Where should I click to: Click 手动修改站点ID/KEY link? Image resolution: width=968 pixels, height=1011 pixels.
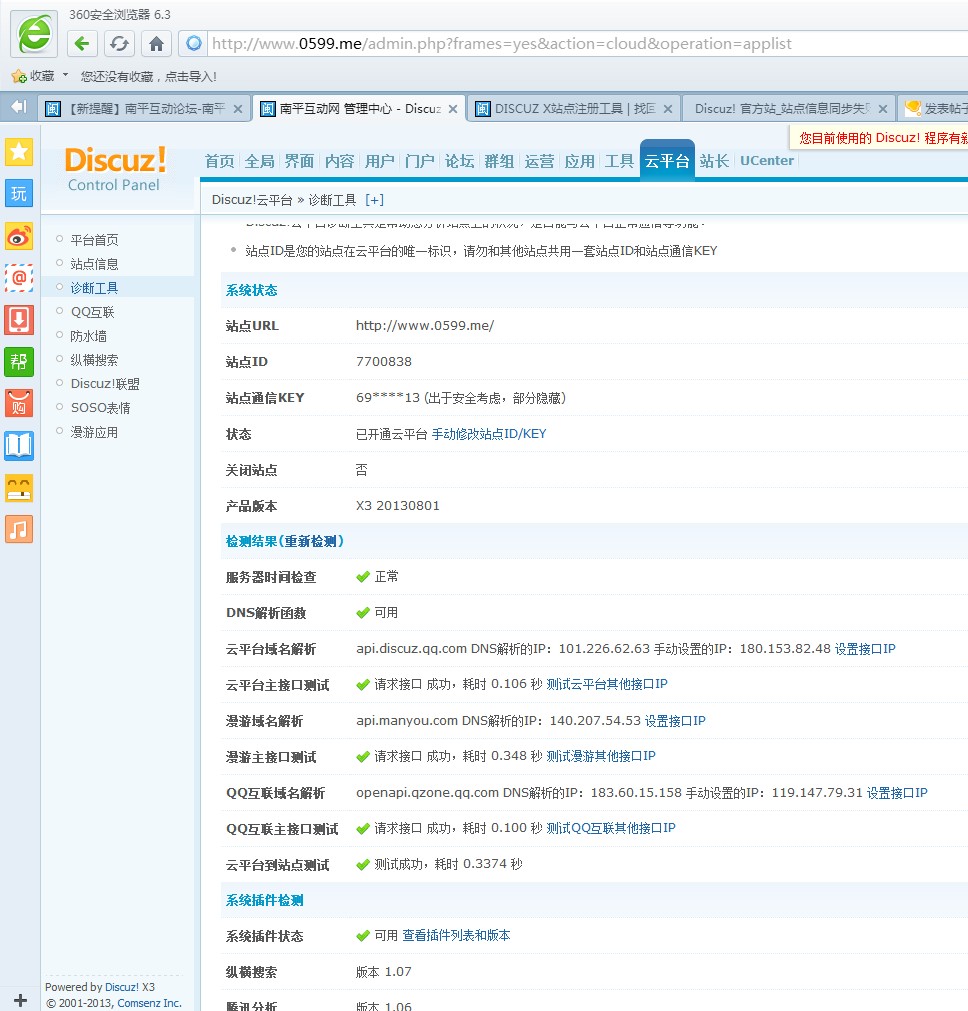coord(489,434)
